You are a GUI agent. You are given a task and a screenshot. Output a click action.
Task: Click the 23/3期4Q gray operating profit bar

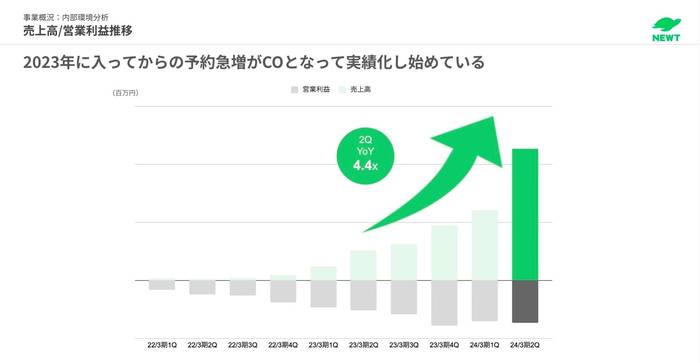point(444,303)
